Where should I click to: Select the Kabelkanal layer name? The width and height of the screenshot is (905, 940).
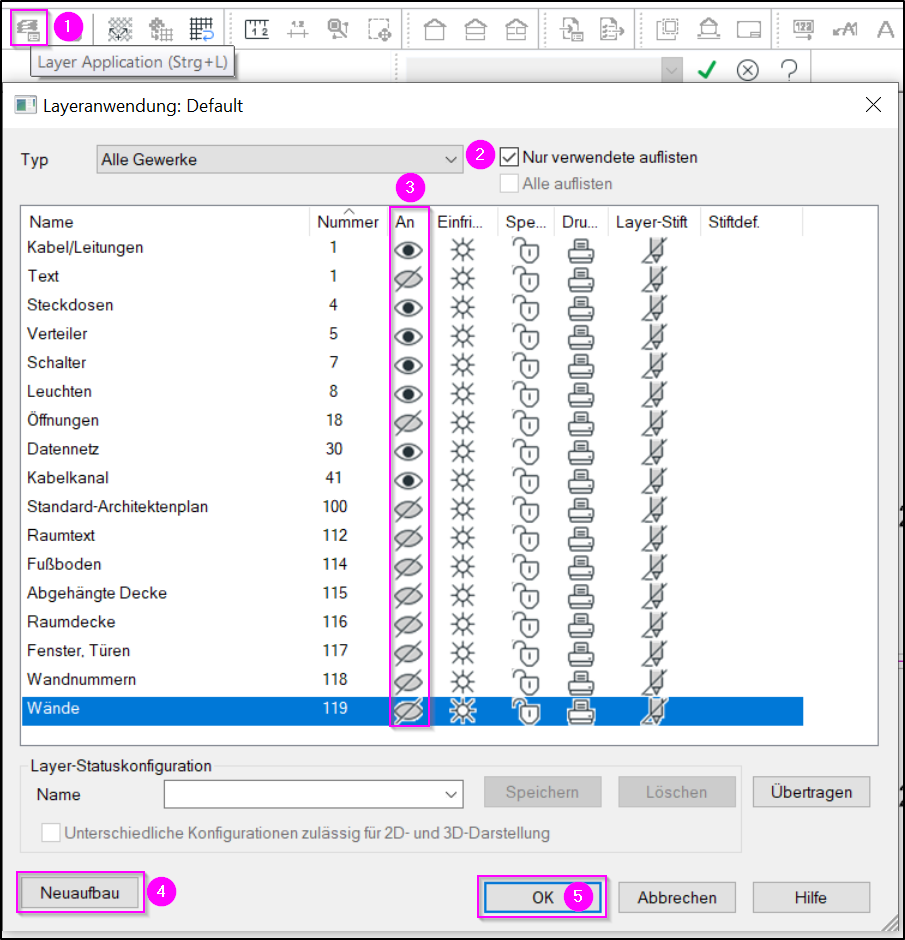[68, 478]
